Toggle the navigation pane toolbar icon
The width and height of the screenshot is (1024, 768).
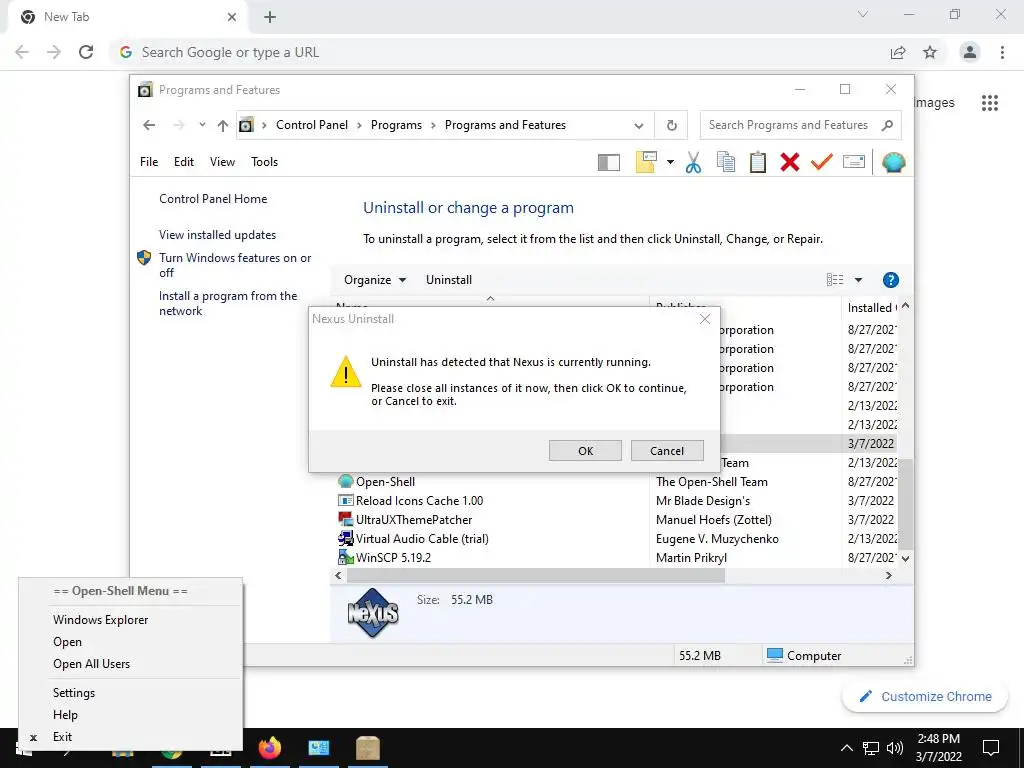(x=609, y=163)
